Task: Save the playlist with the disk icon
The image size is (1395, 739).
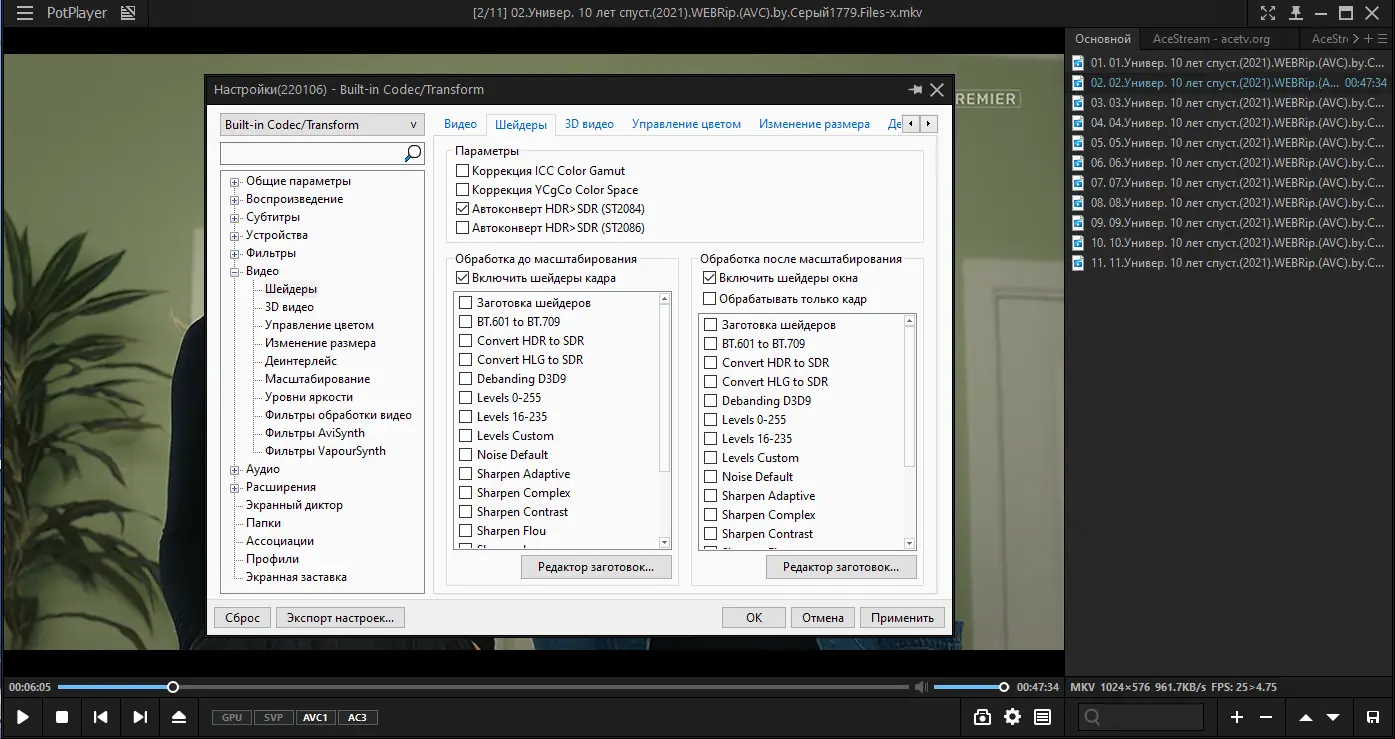Action: (1373, 717)
